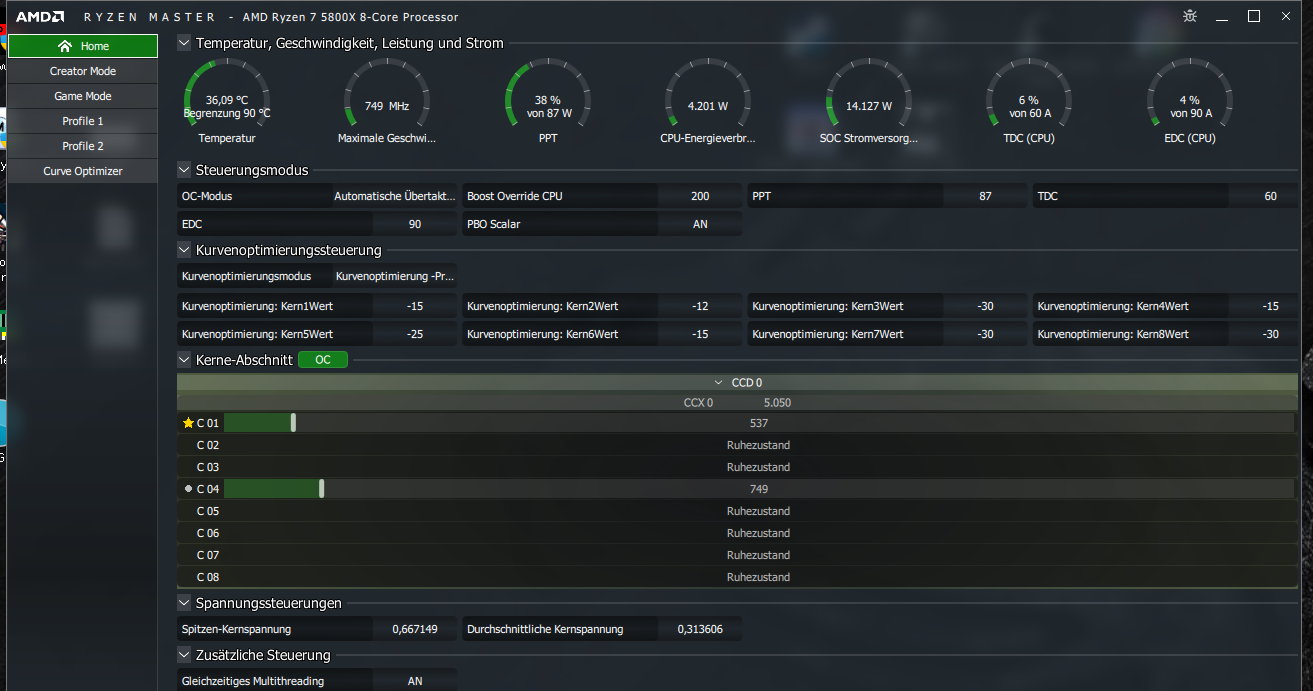The height and width of the screenshot is (691, 1313).
Task: Click Kern3Wert value -30
Action: click(985, 306)
